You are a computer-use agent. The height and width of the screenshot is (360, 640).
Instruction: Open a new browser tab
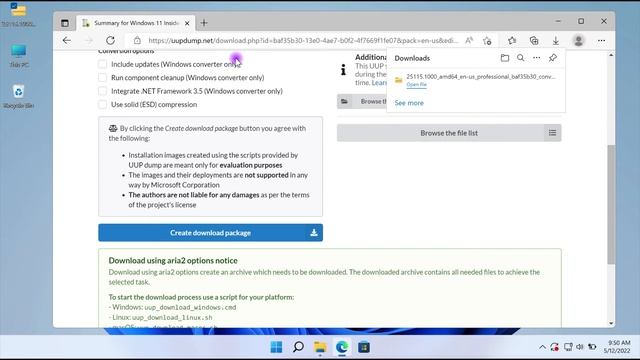click(204, 23)
